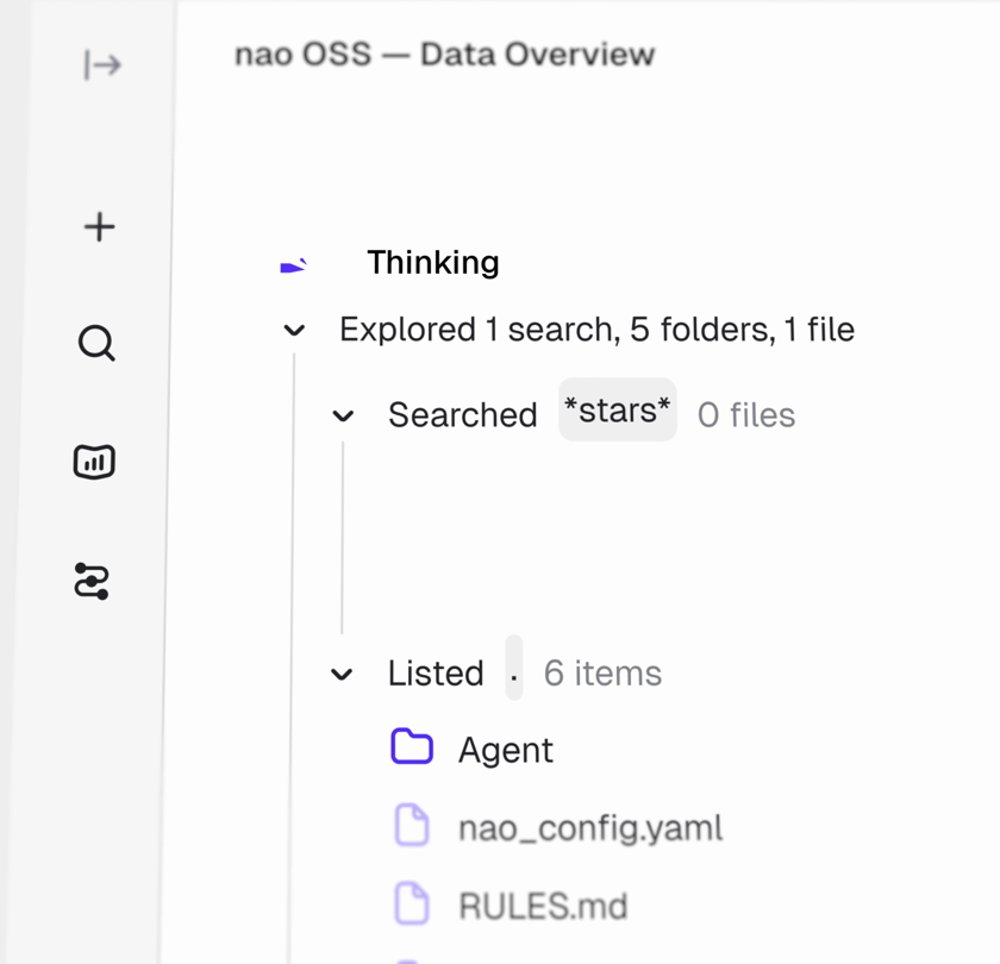Click the RULES.md file icon
Viewport: 1000px width, 964px height.
coord(412,903)
